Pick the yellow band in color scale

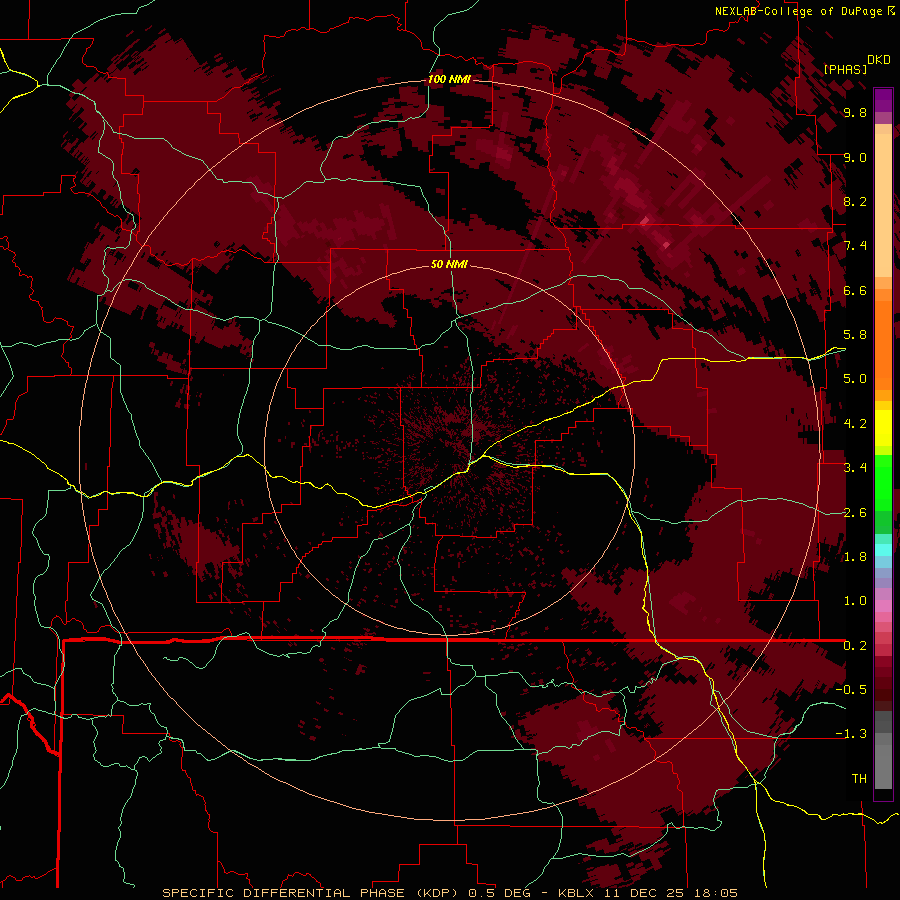883,429
